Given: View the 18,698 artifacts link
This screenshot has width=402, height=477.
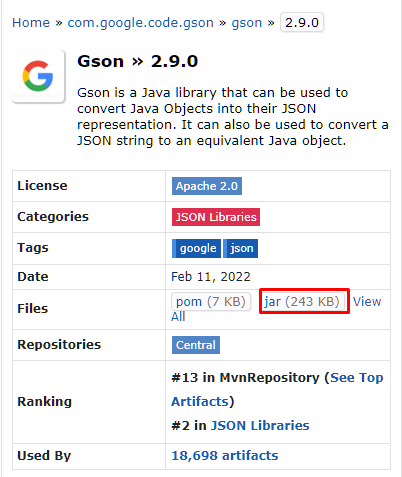Looking at the screenshot, I should point(224,456).
